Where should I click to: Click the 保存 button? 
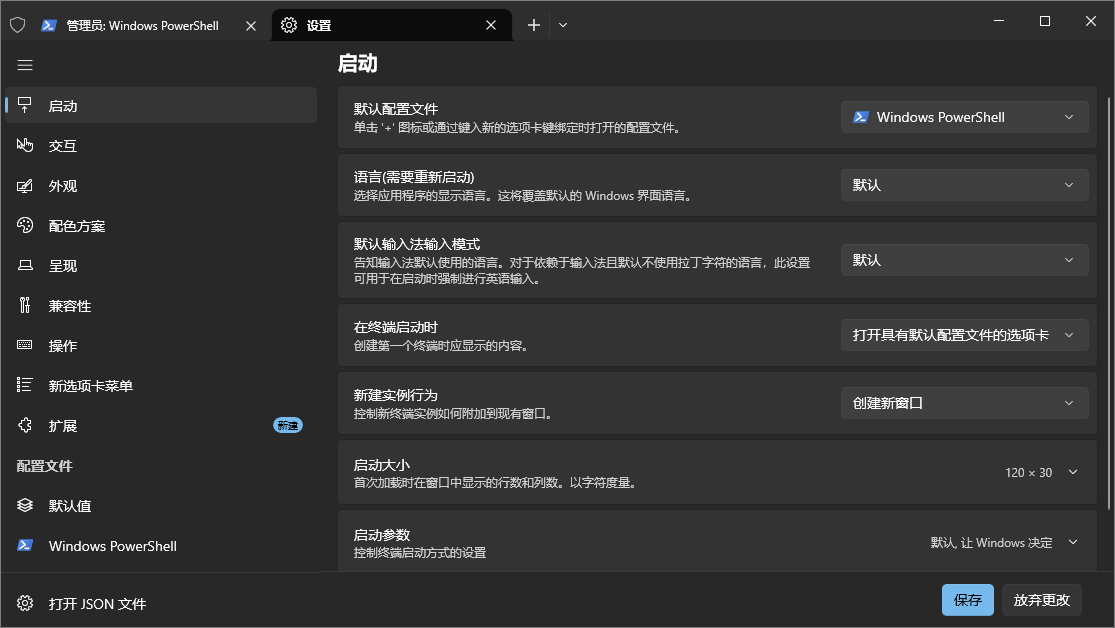click(967, 600)
